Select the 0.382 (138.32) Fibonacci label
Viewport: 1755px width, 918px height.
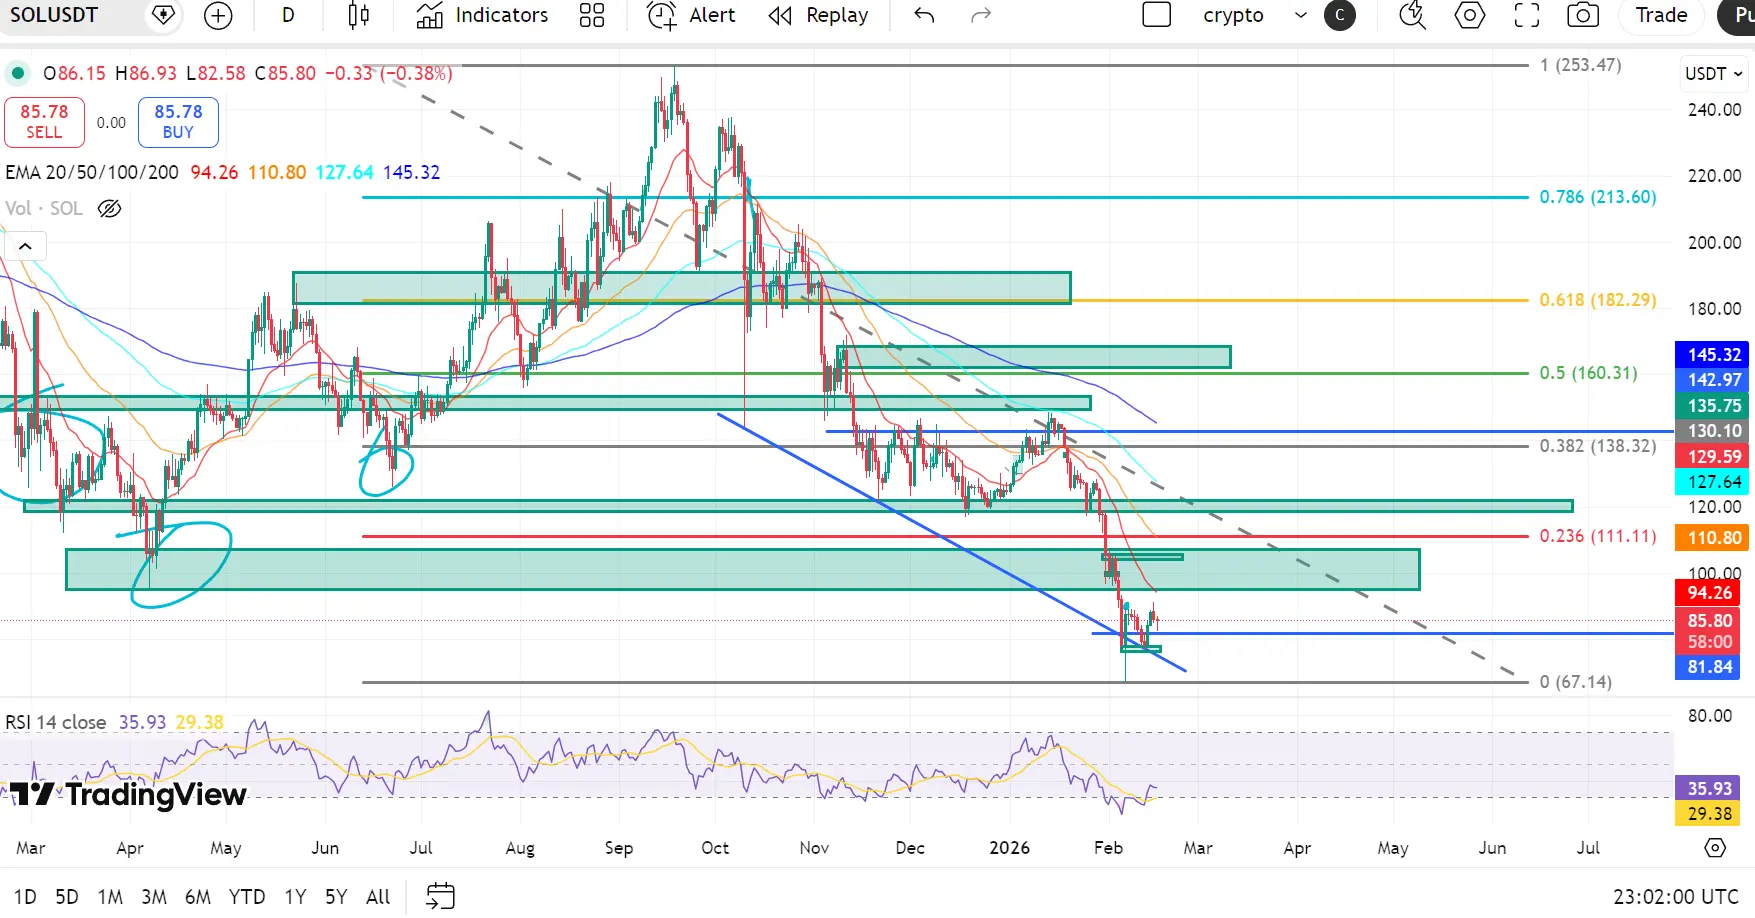coord(1598,446)
